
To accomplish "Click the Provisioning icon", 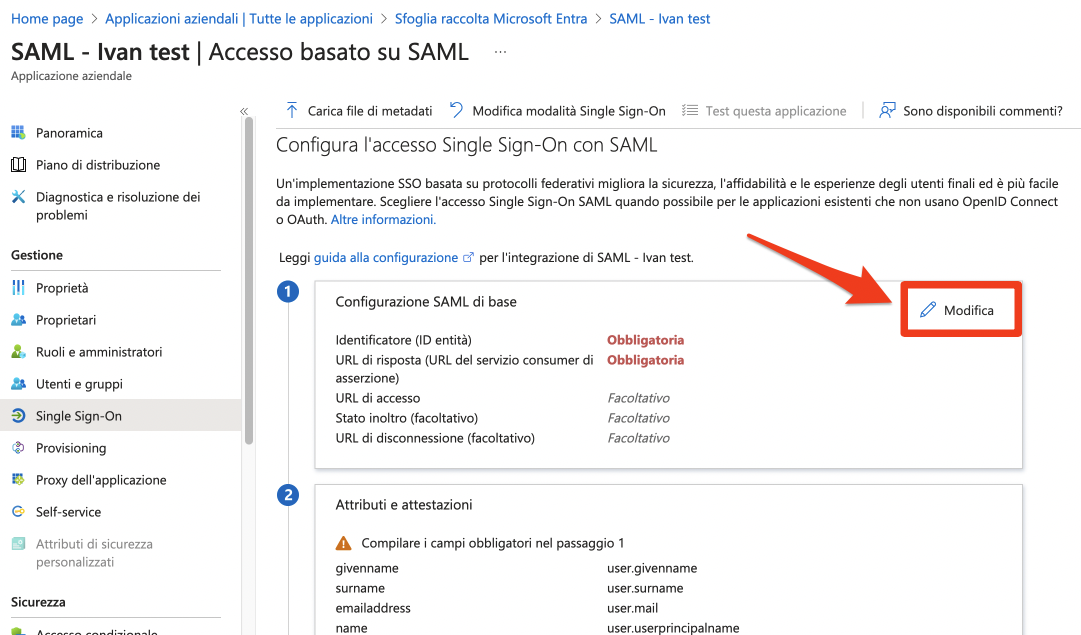I will click(x=18, y=448).
